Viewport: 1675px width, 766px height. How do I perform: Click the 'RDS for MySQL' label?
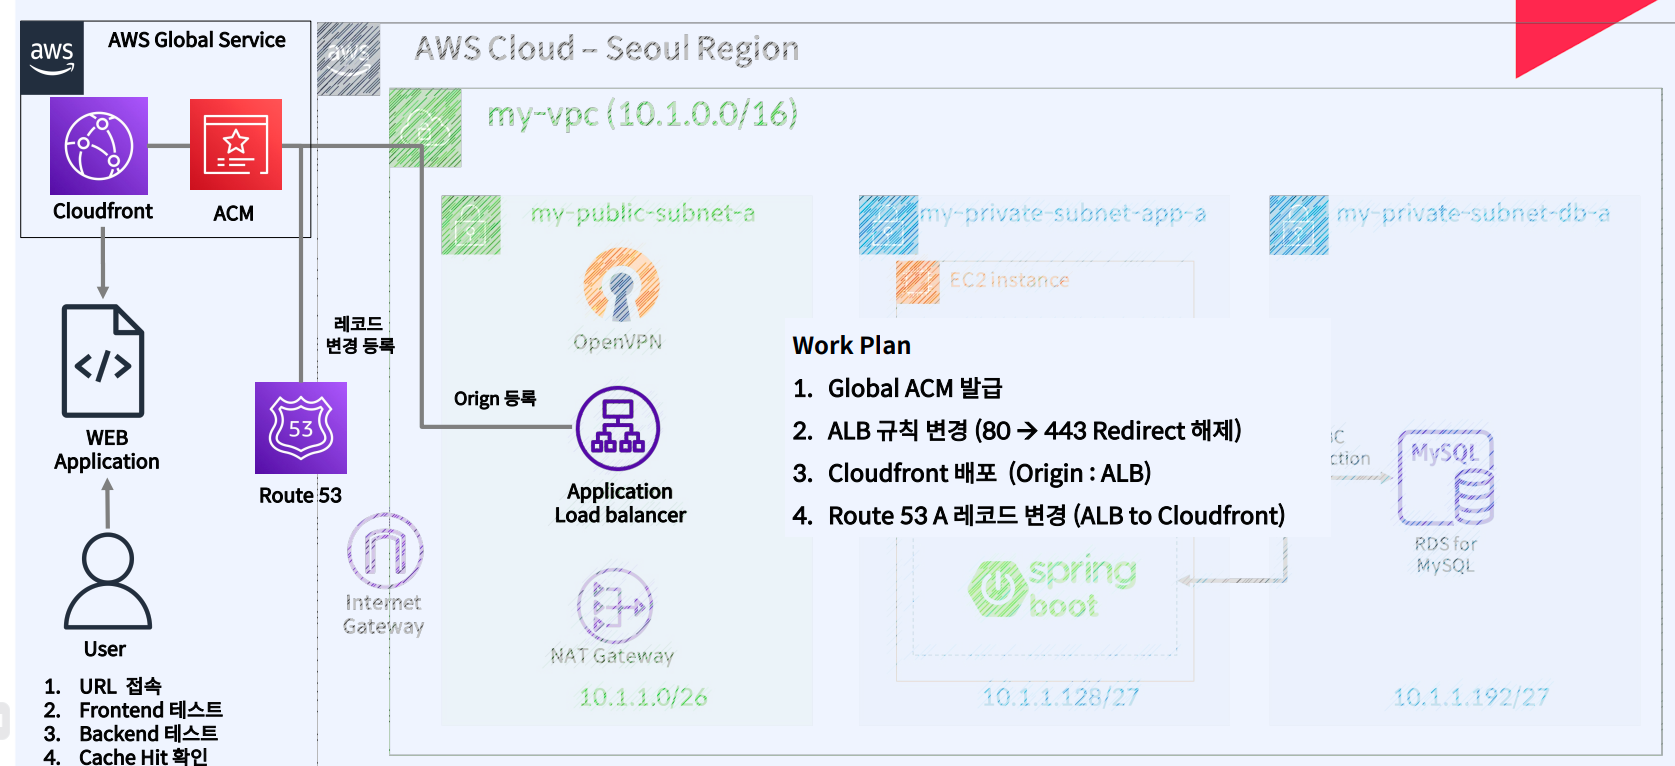click(1445, 554)
